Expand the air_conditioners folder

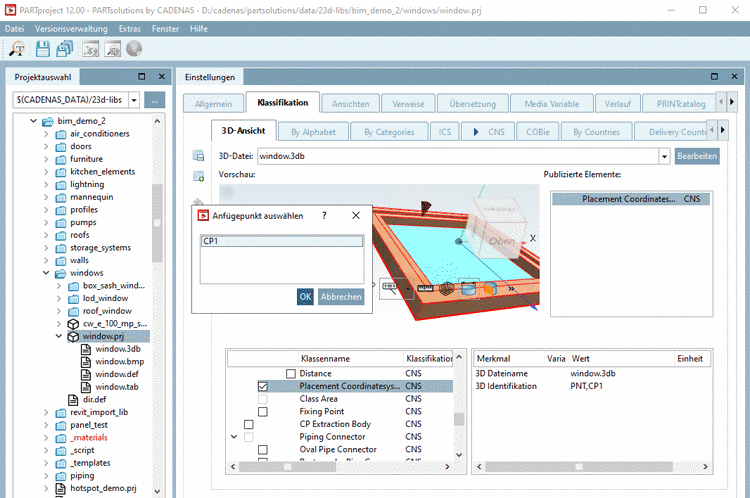click(x=46, y=134)
